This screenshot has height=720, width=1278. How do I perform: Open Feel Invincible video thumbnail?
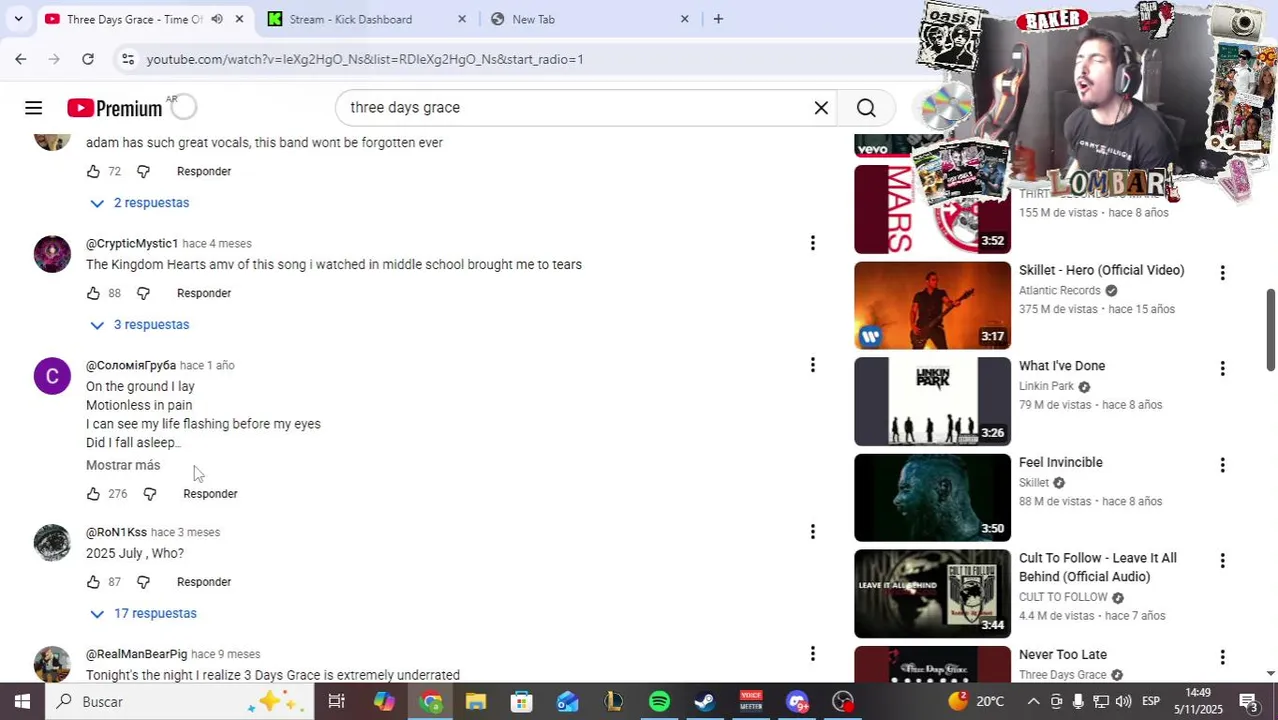coord(932,498)
